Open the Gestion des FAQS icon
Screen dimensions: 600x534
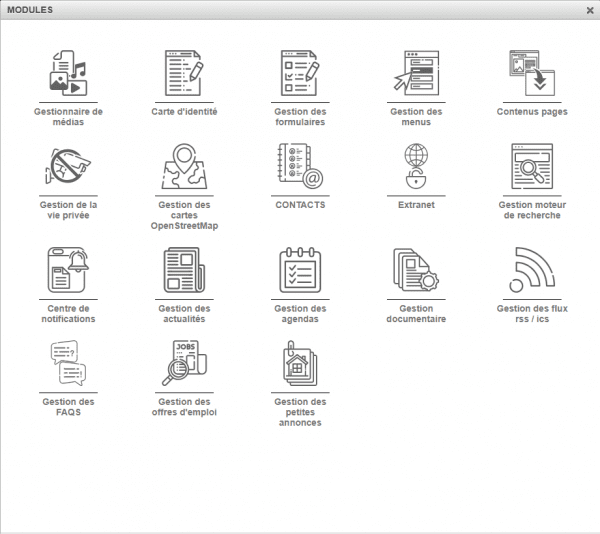pyautogui.click(x=68, y=363)
